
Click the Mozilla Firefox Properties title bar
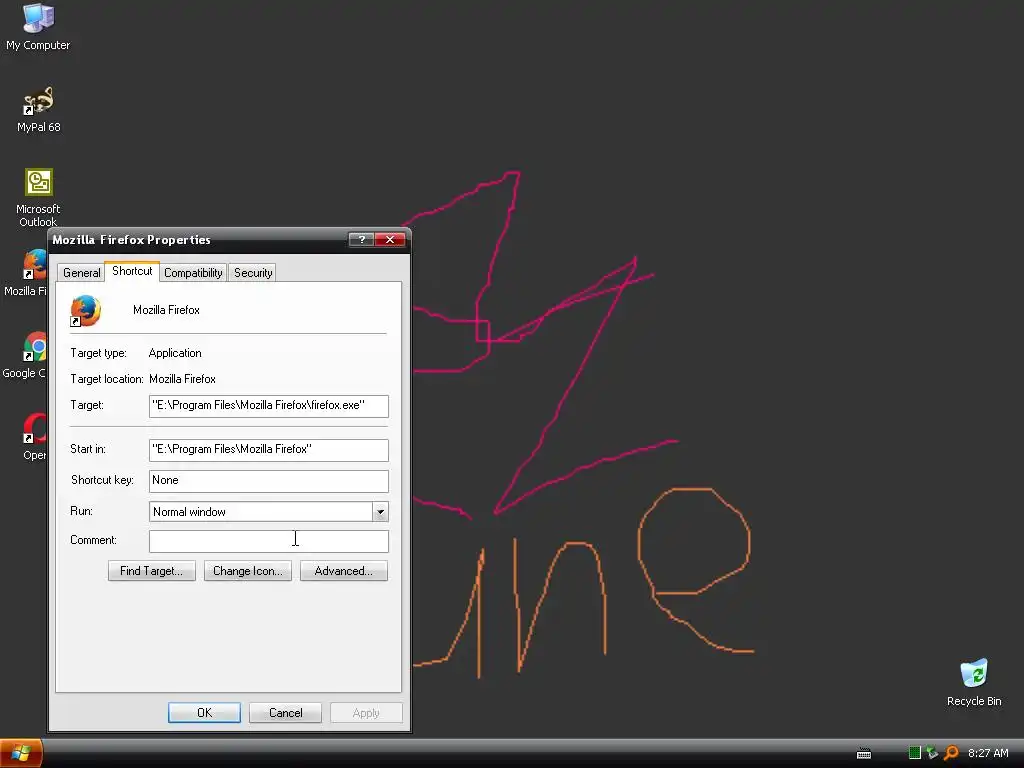tap(198, 240)
